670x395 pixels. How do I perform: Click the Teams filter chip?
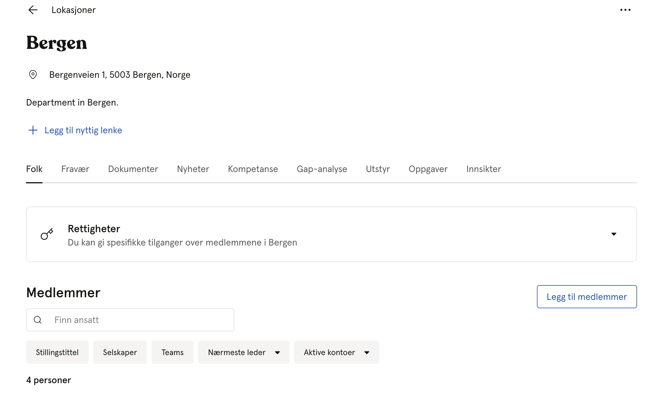click(173, 352)
